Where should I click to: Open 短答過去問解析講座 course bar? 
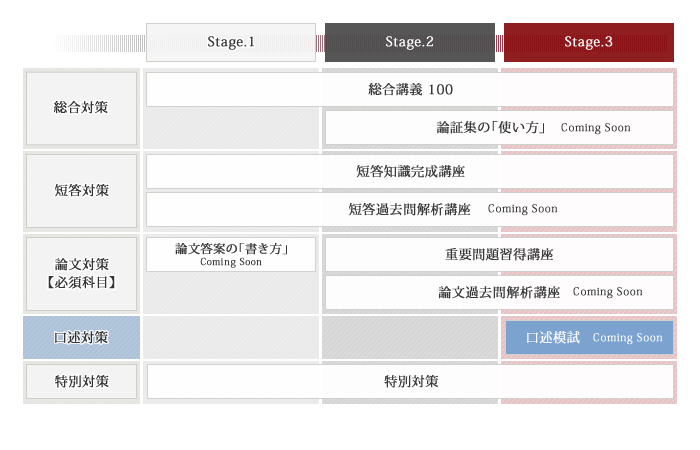(x=410, y=209)
